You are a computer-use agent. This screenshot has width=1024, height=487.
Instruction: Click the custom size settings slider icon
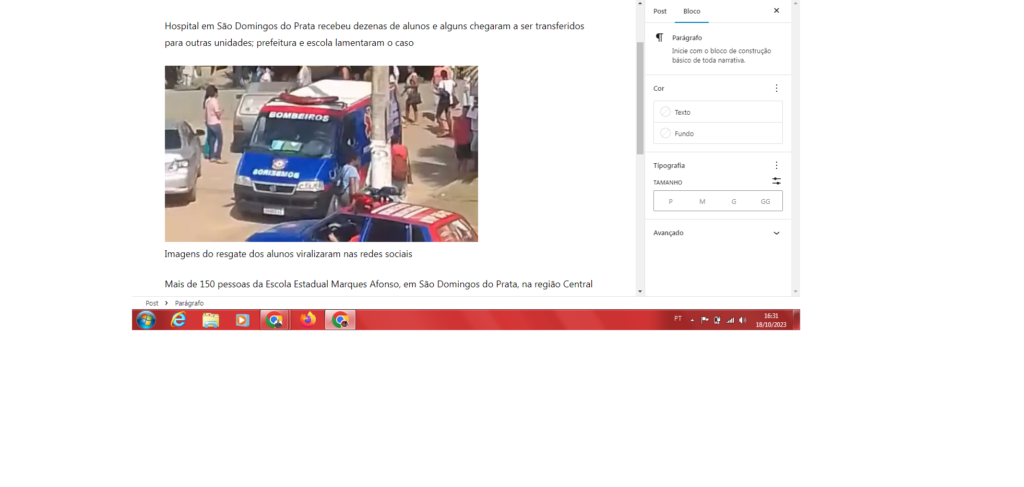tap(776, 181)
